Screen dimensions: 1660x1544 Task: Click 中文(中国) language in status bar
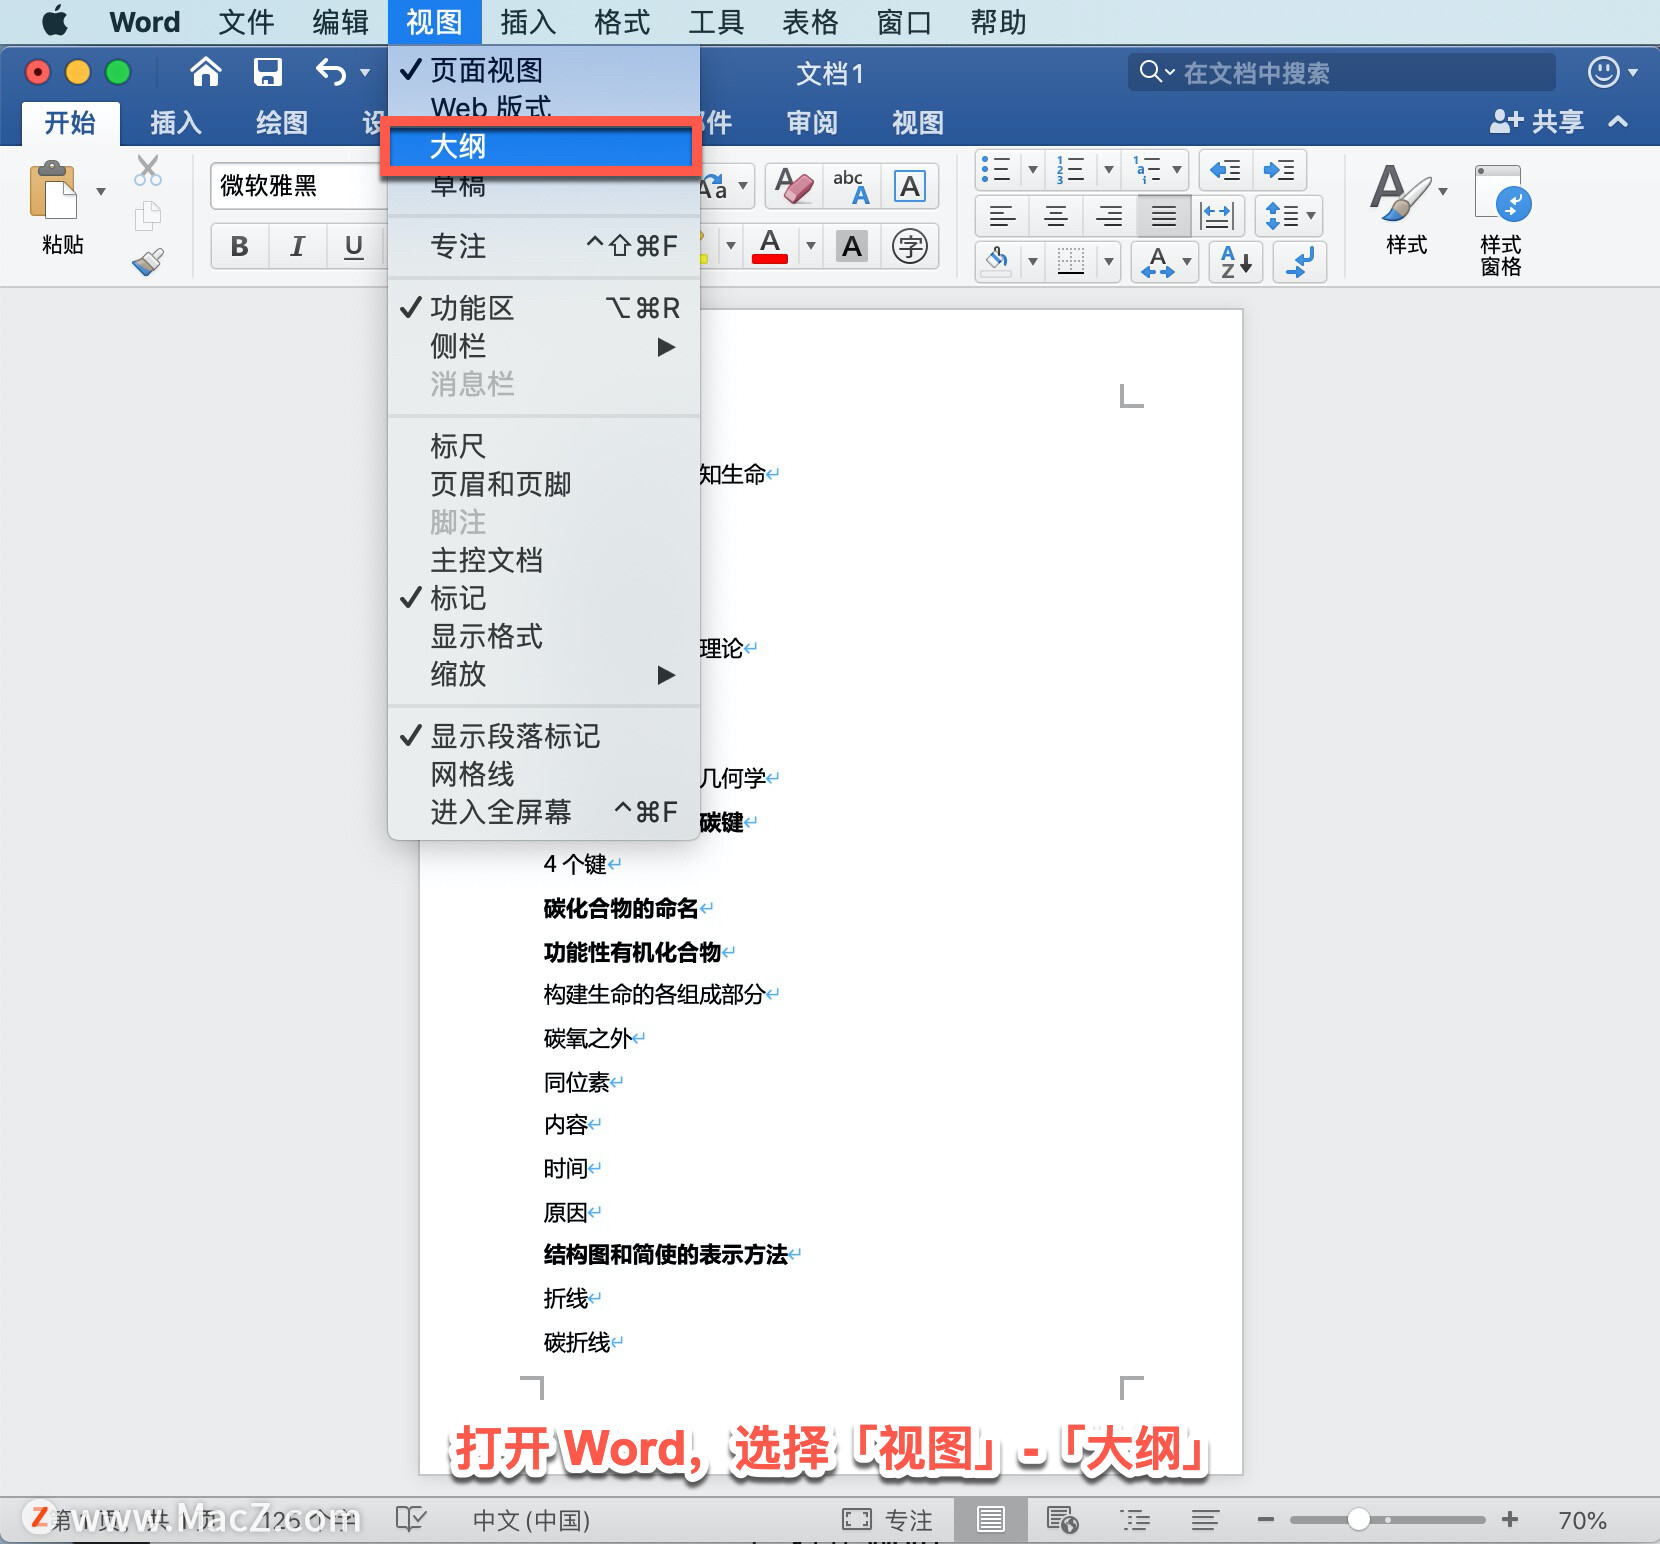pyautogui.click(x=531, y=1520)
